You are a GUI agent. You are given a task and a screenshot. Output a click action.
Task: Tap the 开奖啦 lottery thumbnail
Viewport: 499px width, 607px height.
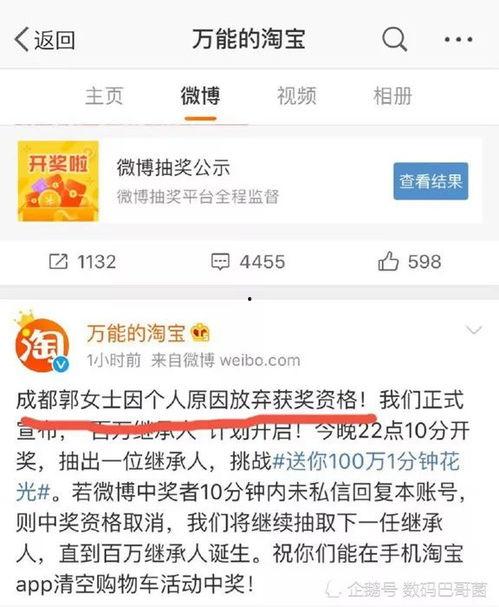tap(58, 181)
